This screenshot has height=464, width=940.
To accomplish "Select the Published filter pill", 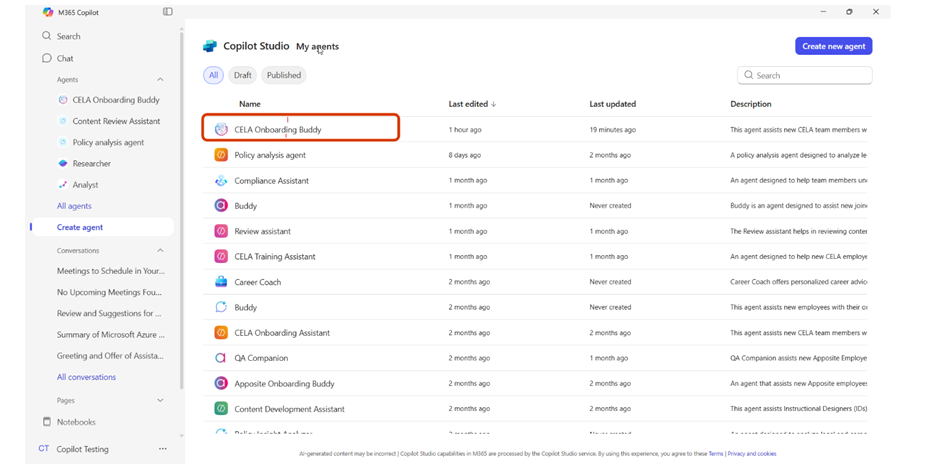I will pyautogui.click(x=284, y=75).
